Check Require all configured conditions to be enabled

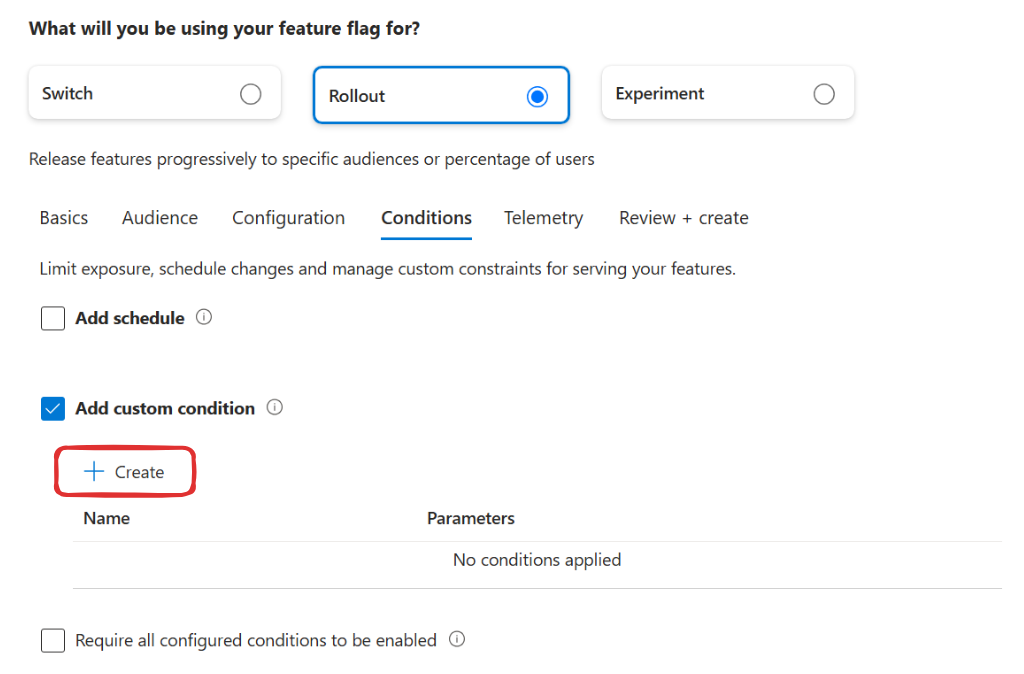pyautogui.click(x=53, y=641)
